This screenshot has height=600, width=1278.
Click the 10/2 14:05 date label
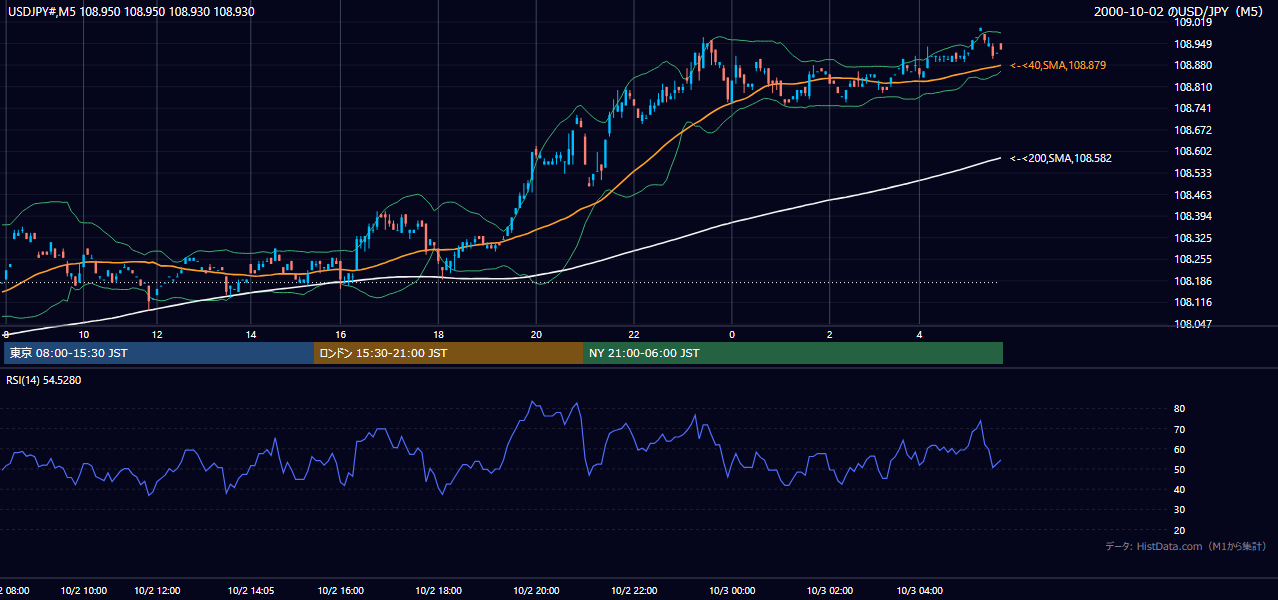[250, 591]
